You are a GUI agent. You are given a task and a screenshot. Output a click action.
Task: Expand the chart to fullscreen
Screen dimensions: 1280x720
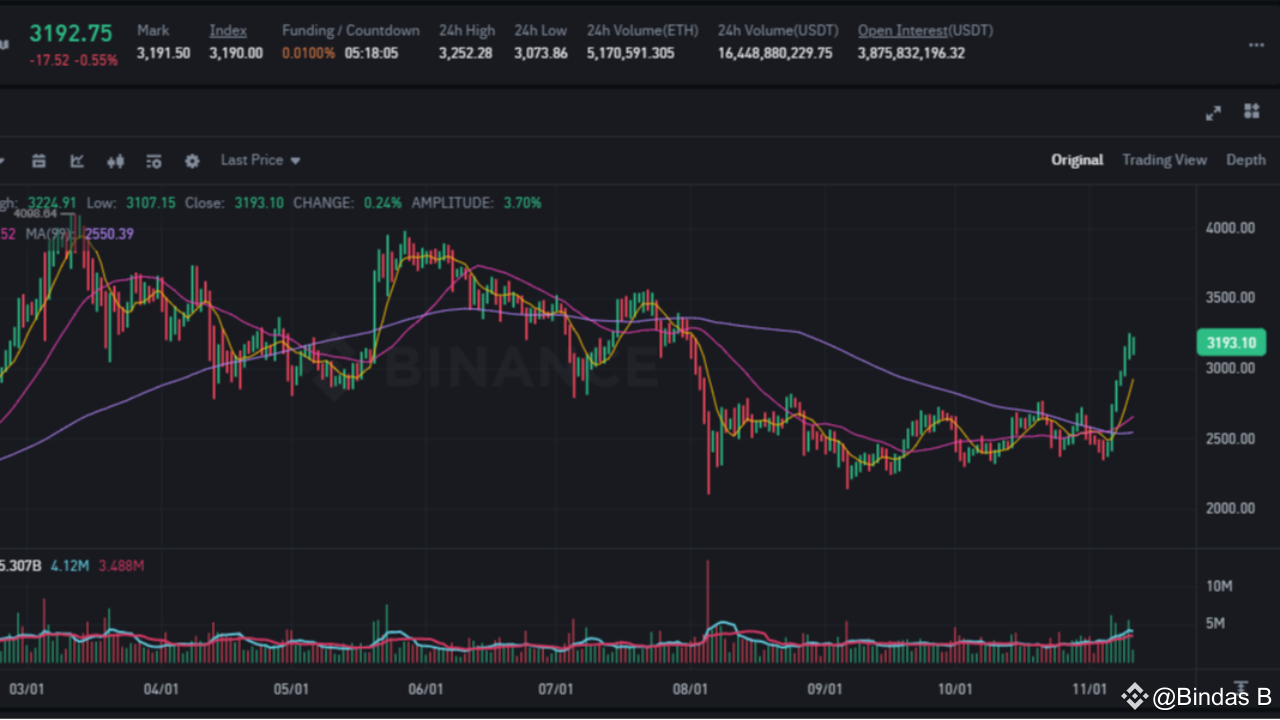point(1212,113)
